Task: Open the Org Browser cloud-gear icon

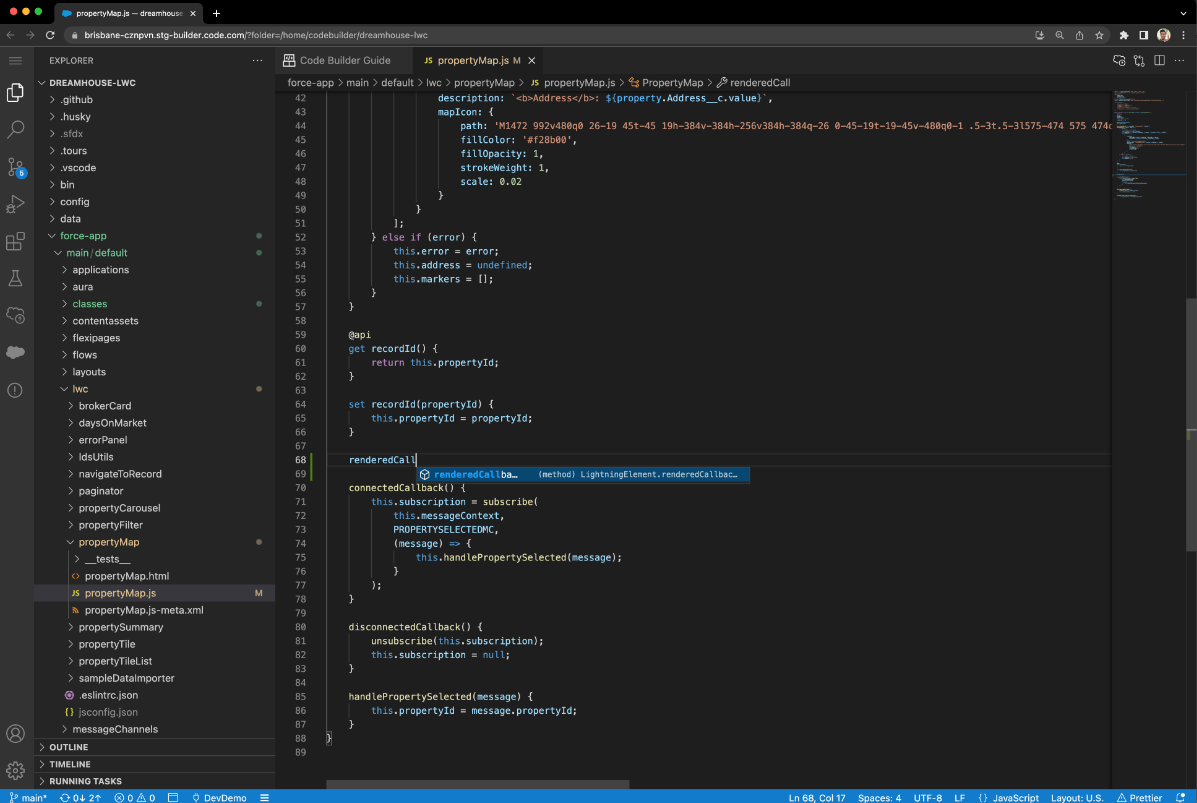Action: coord(15,314)
